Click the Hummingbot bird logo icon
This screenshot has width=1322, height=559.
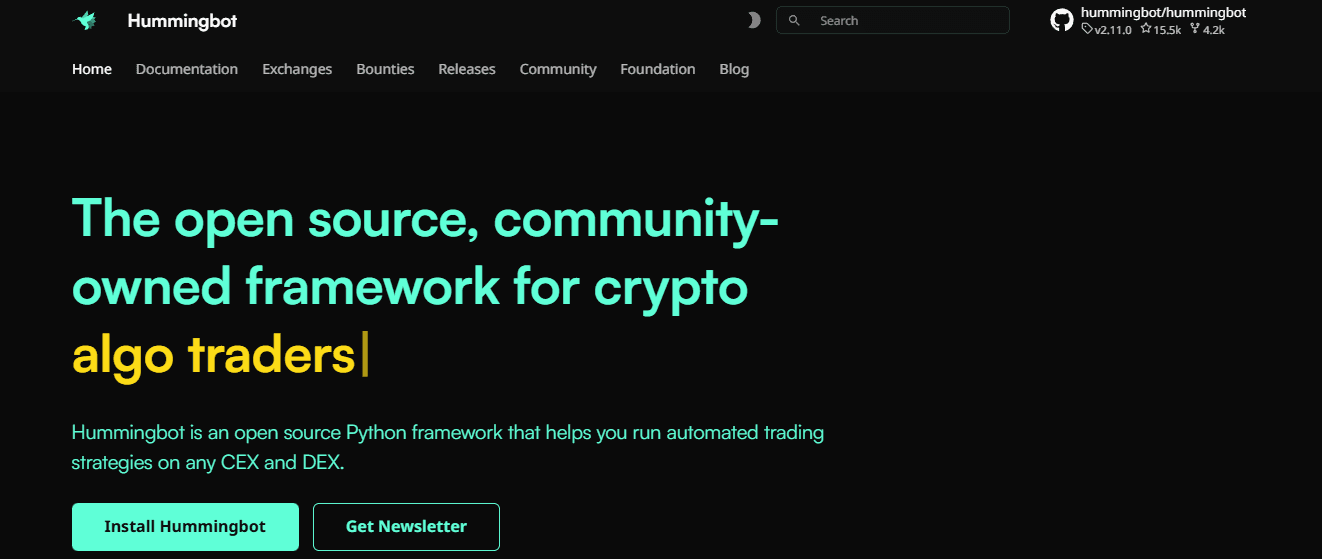pos(85,20)
